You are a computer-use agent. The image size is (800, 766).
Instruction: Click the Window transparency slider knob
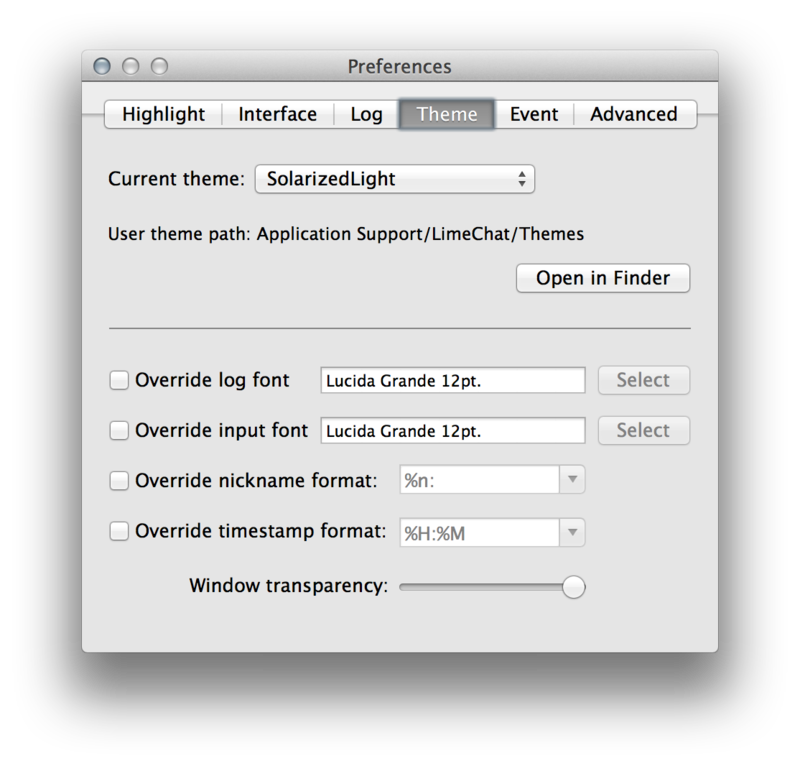coord(573,587)
